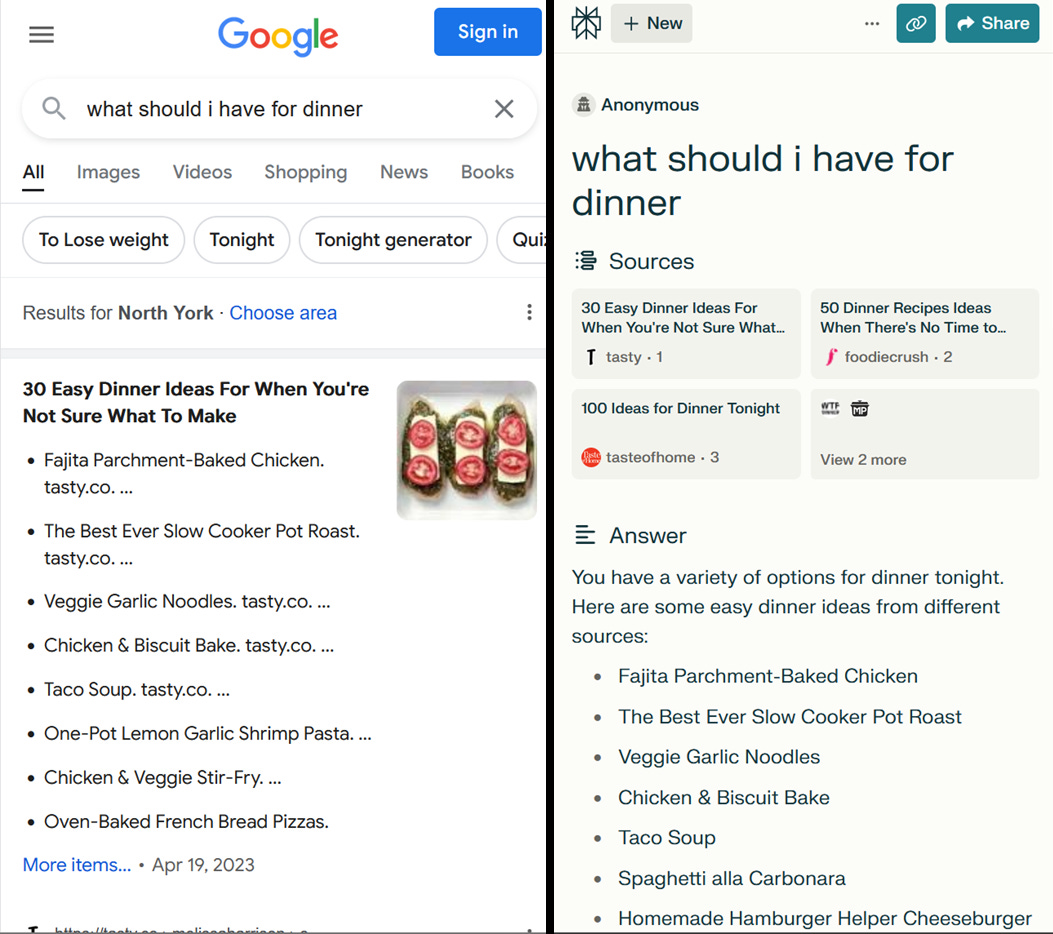
Task: Select To Lose weight suggestion chip
Action: click(103, 240)
